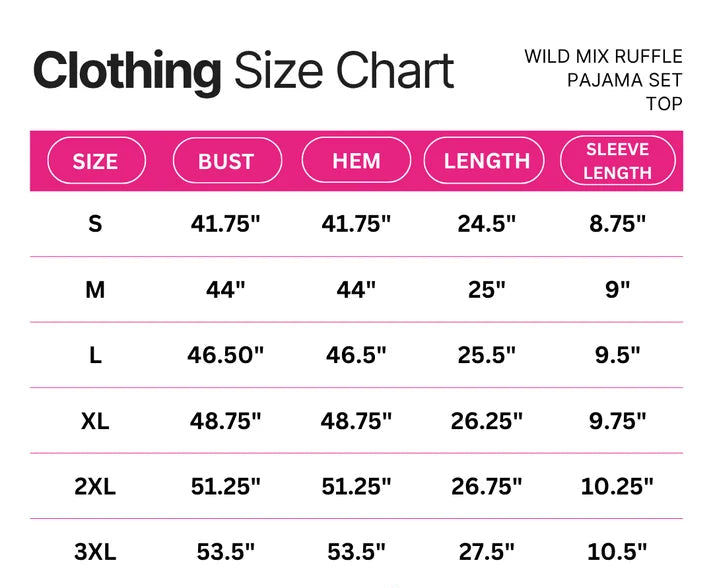
Task: Click the 10.25" sleeve length value
Action: (x=617, y=486)
